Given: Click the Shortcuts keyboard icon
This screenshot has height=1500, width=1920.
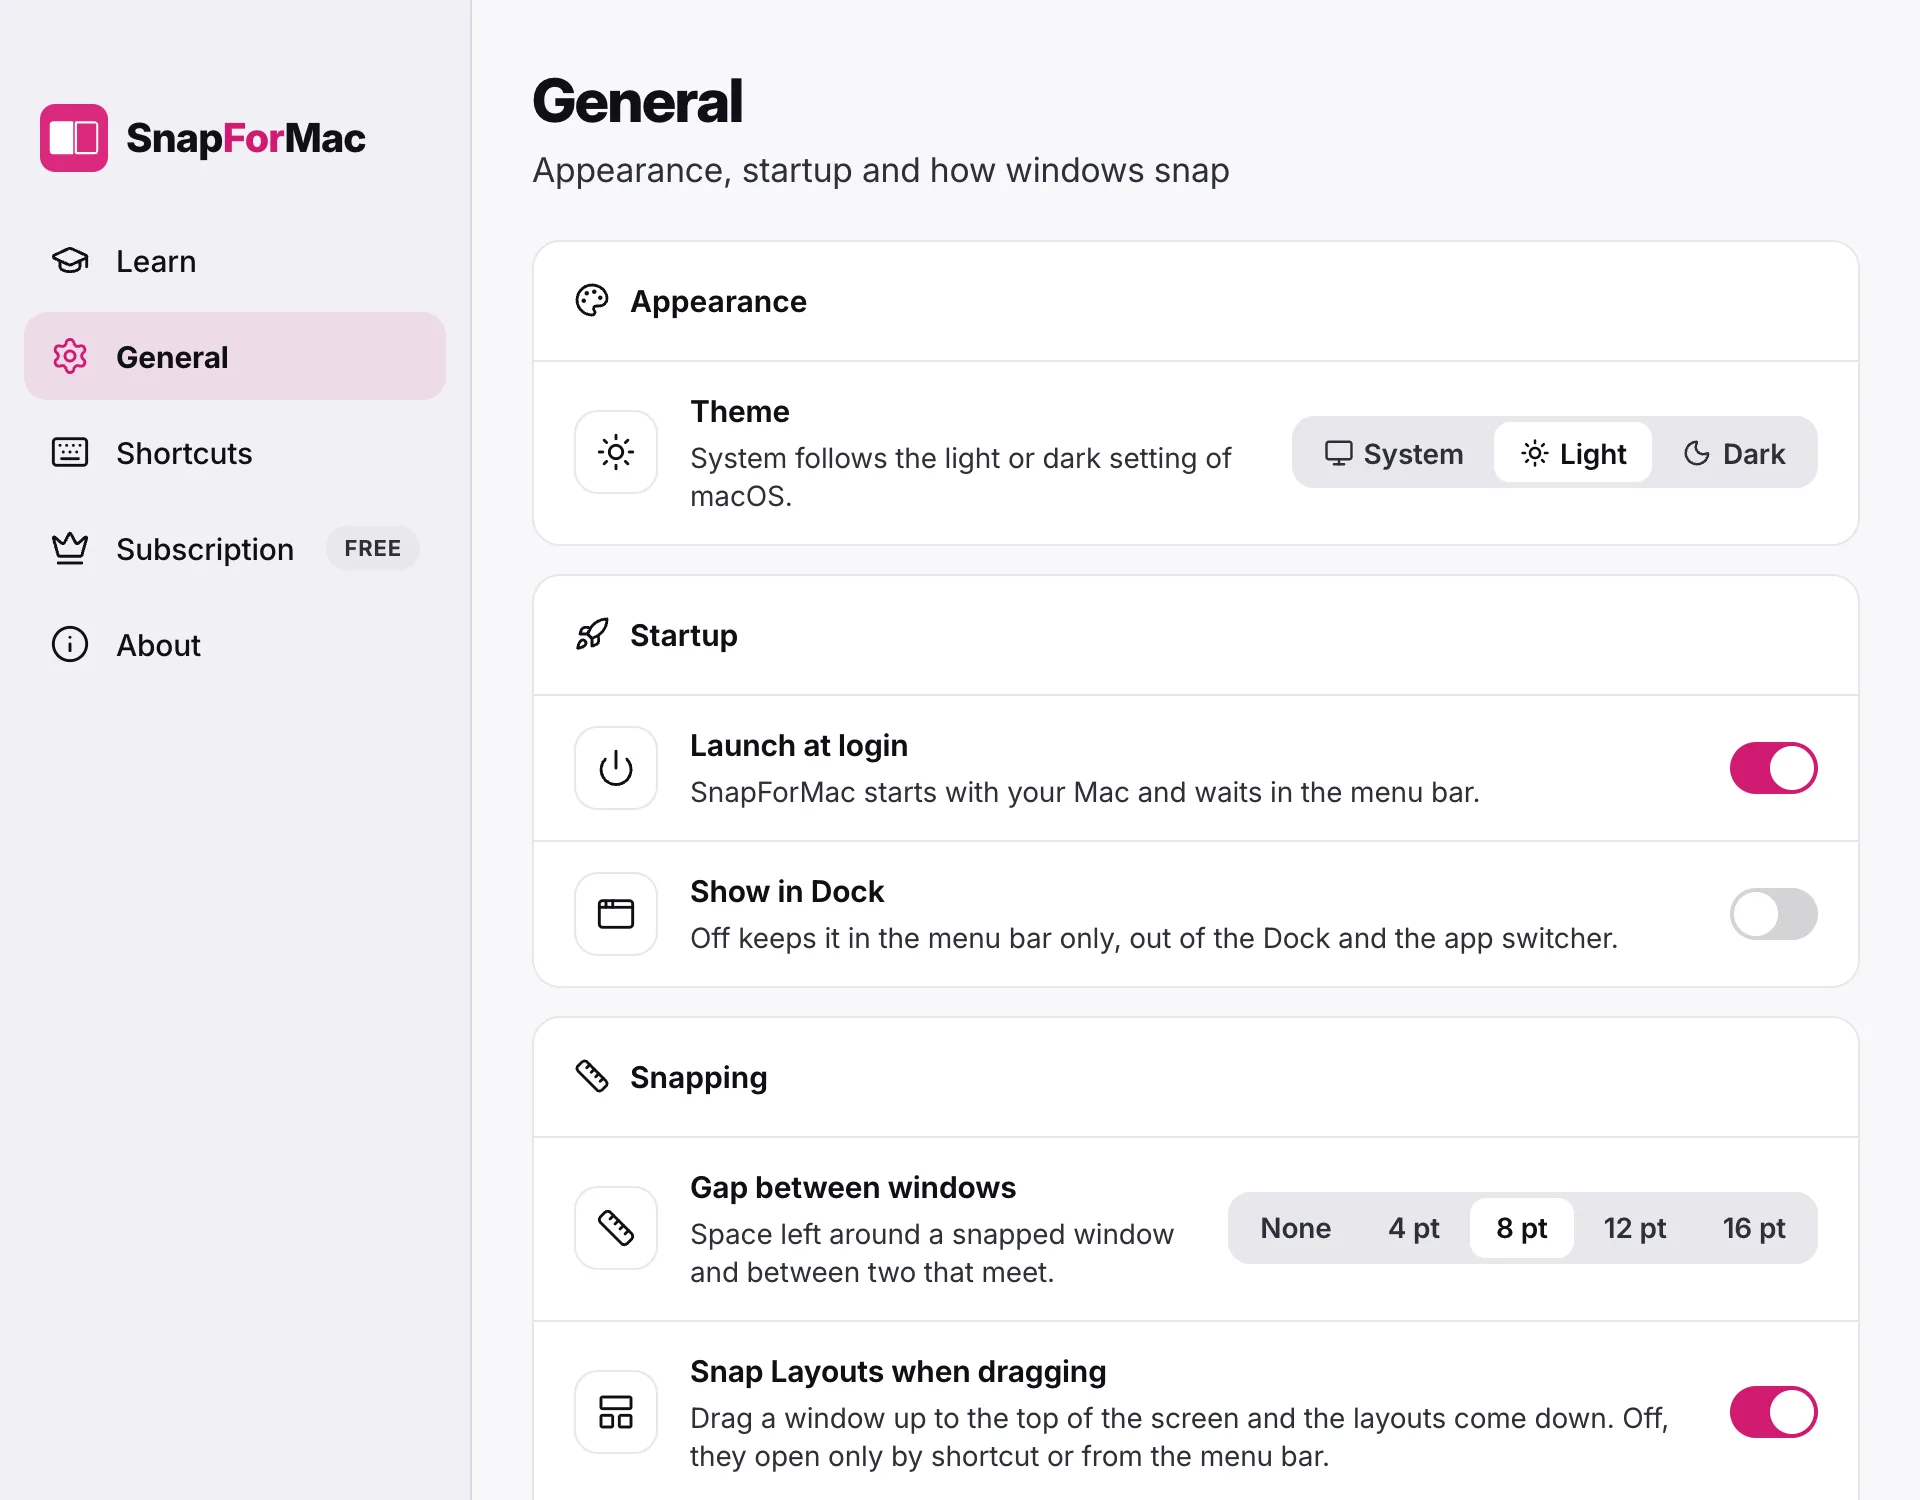Looking at the screenshot, I should (70, 453).
